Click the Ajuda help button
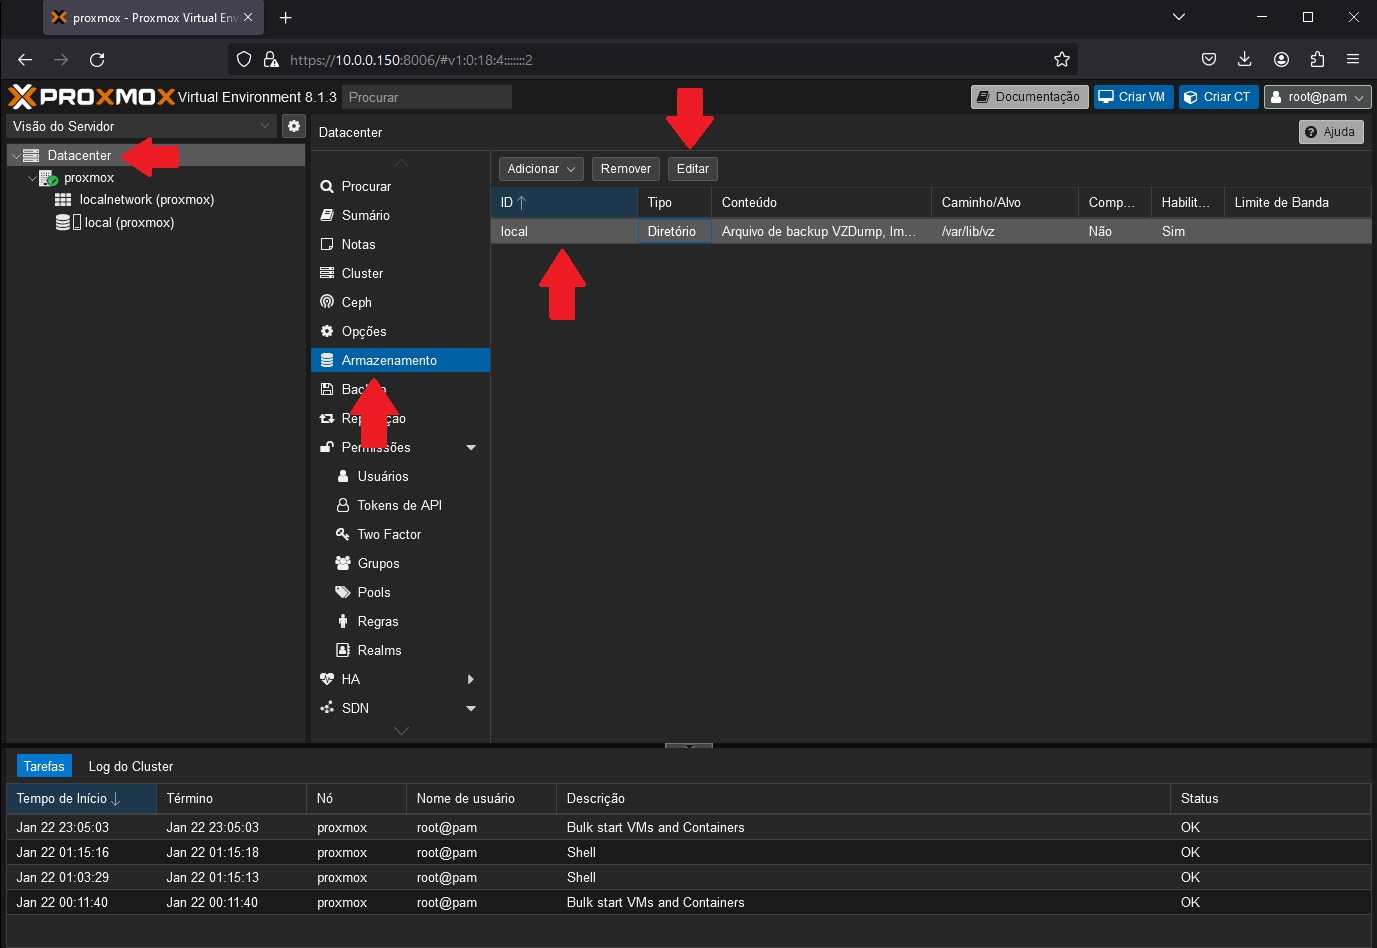 [x=1331, y=132]
